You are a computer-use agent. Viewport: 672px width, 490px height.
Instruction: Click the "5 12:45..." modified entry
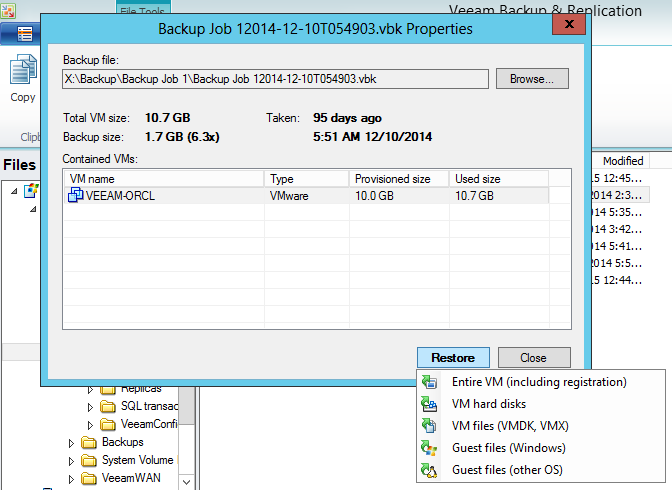(x=618, y=178)
